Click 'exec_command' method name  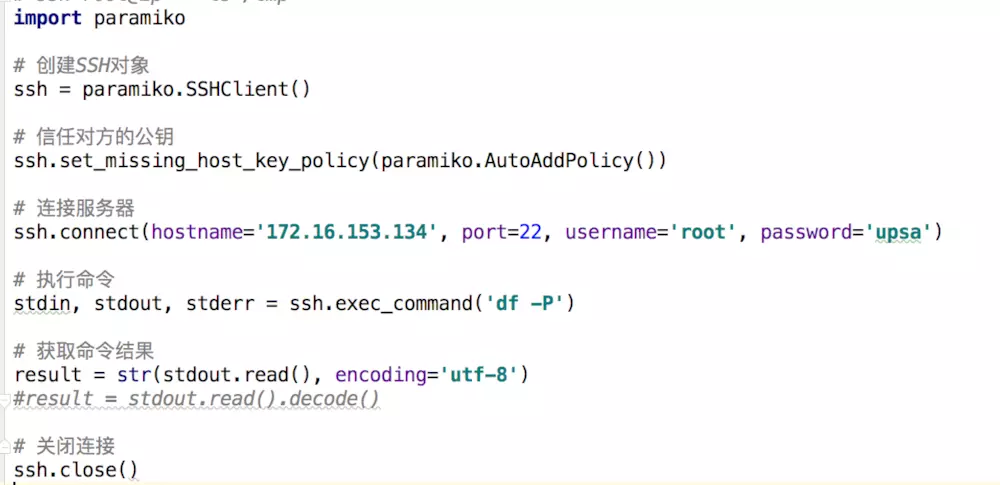pos(404,304)
